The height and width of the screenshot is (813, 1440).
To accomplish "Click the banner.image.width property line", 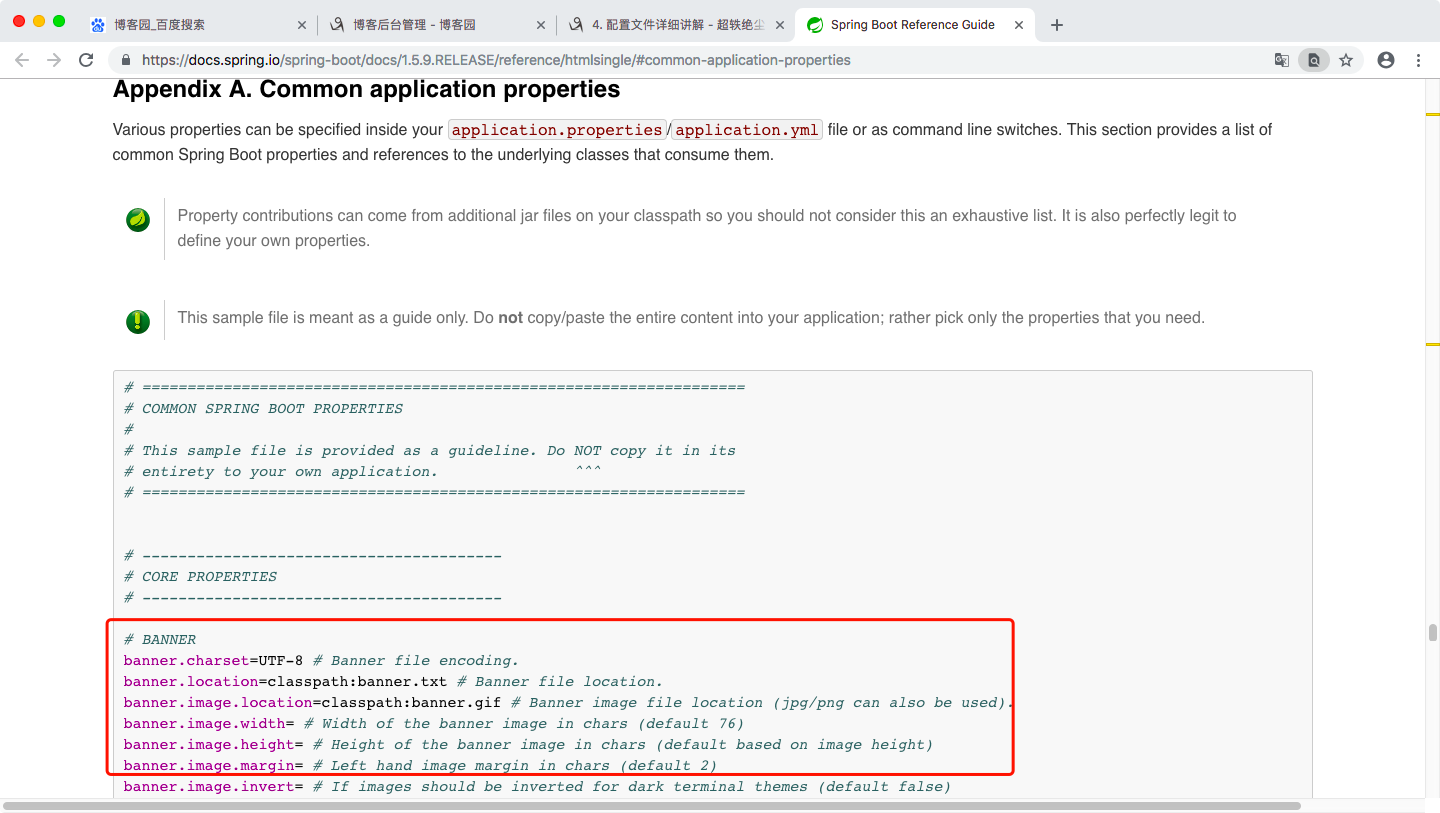I will 434,723.
